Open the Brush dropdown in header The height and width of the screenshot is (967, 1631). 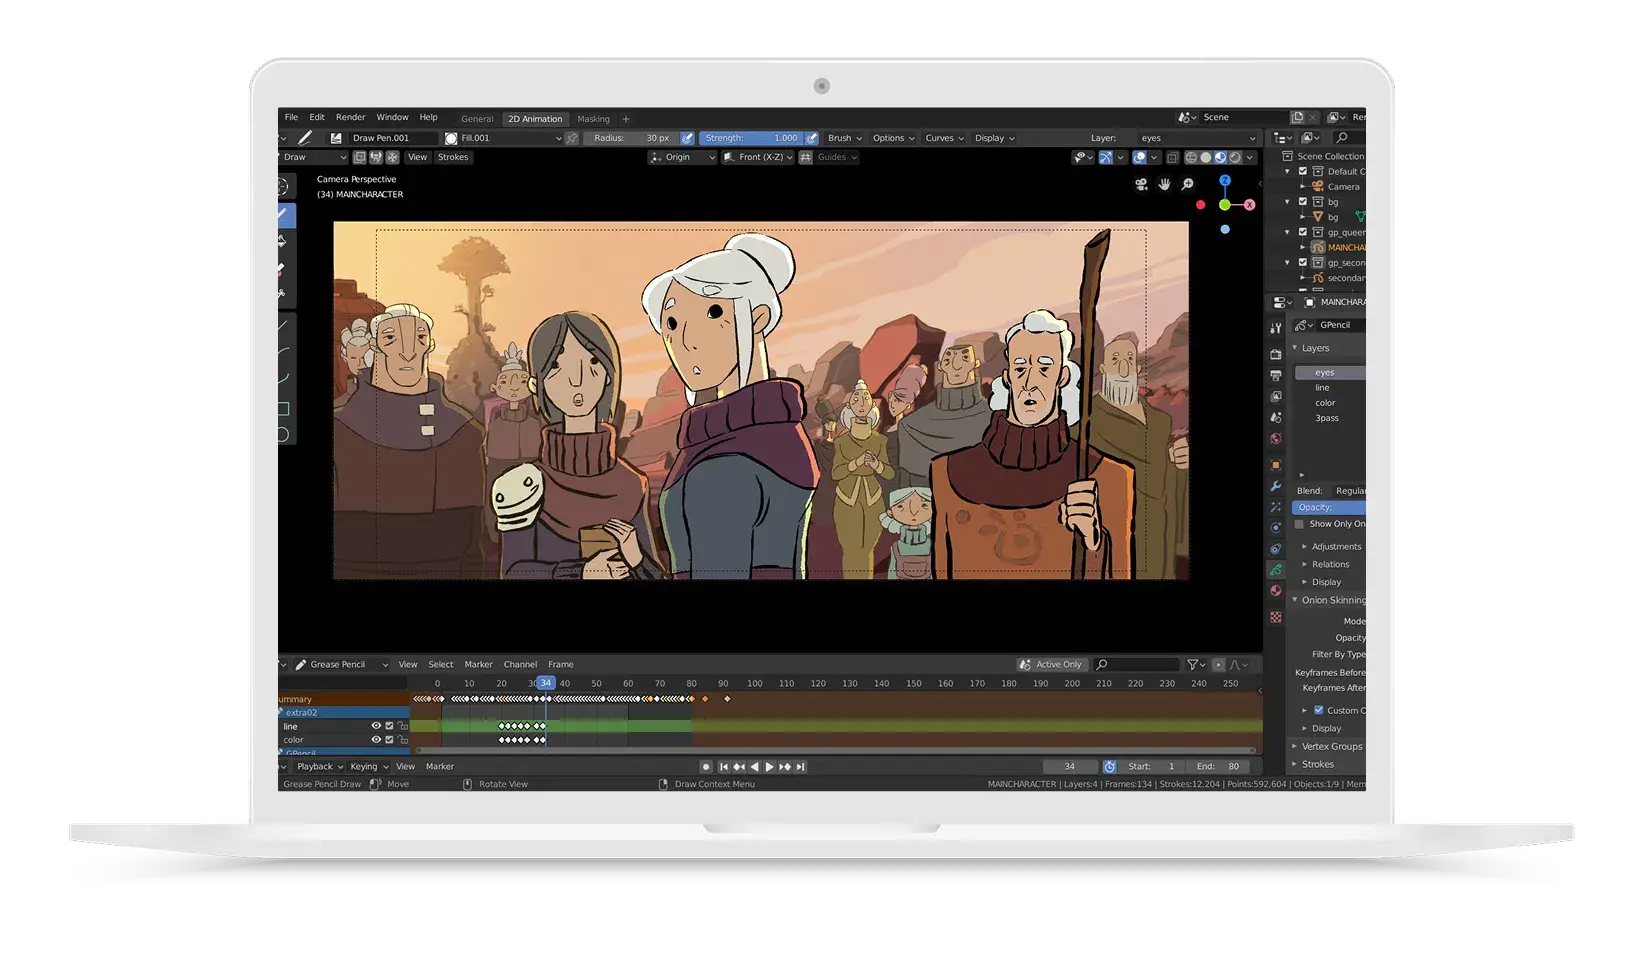pyautogui.click(x=844, y=138)
